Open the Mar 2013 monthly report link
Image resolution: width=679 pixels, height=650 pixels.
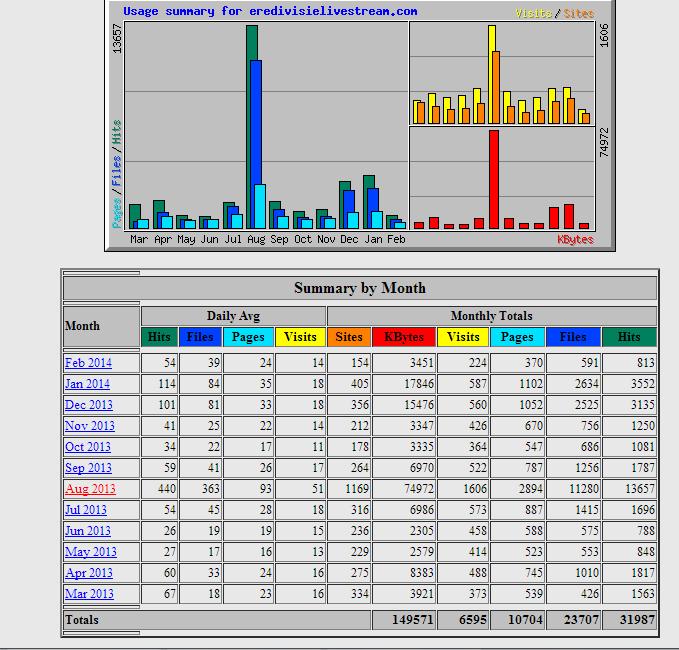pyautogui.click(x=89, y=594)
